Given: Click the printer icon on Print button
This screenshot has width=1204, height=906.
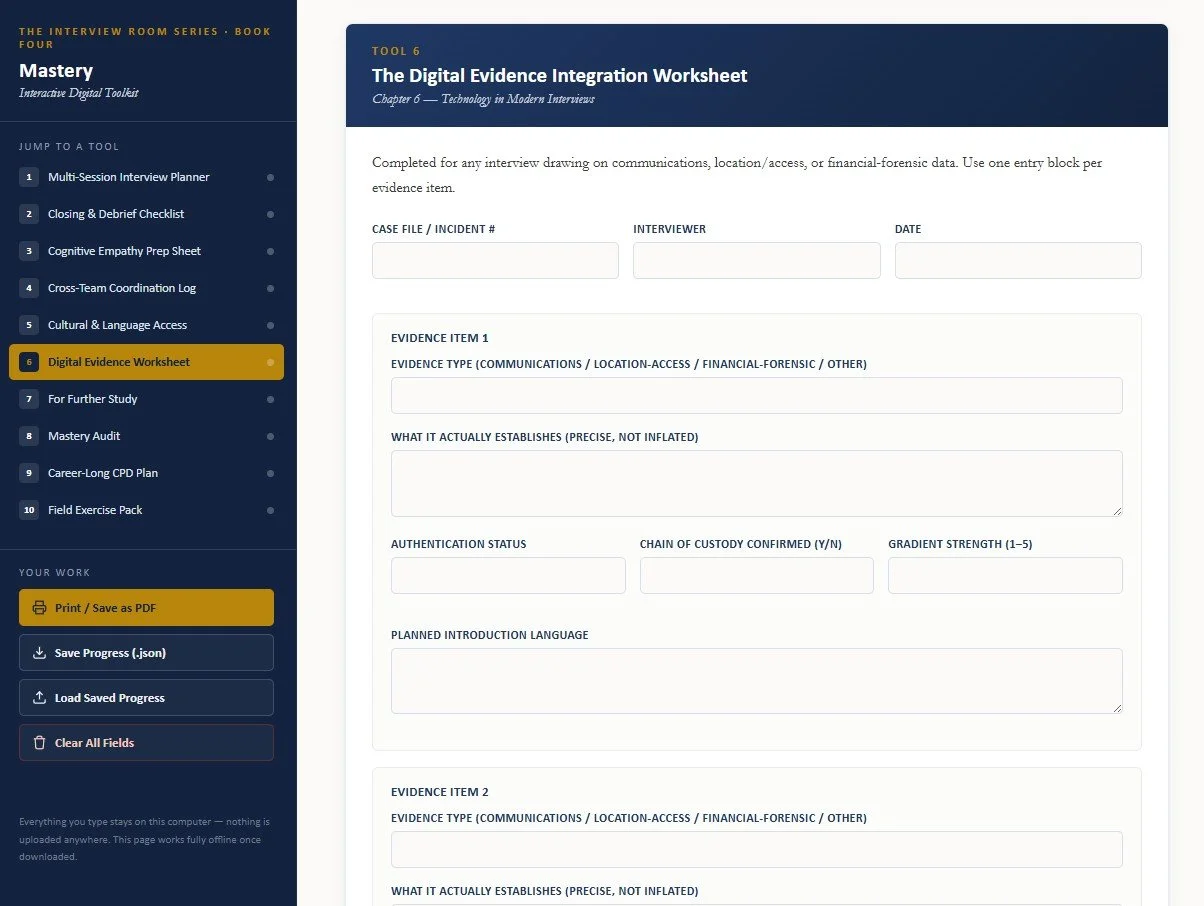Looking at the screenshot, I should click(x=40, y=608).
